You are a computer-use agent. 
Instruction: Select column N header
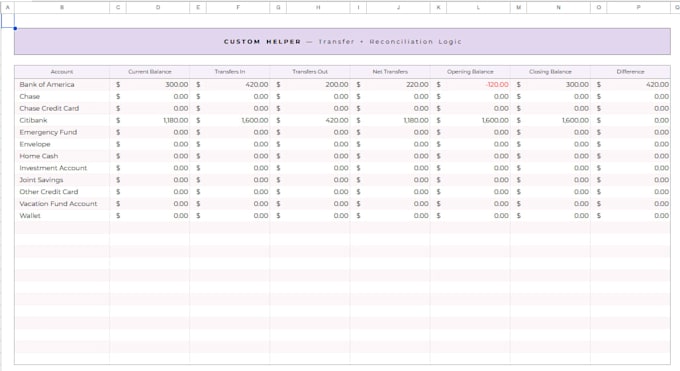pos(559,7)
